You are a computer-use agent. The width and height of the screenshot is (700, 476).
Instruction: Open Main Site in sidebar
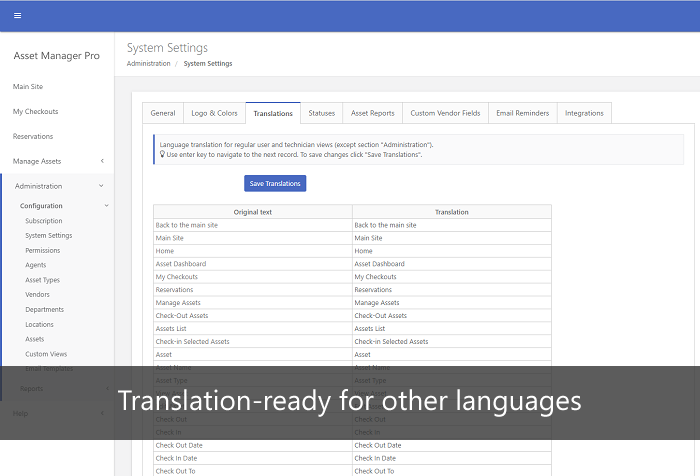28,87
